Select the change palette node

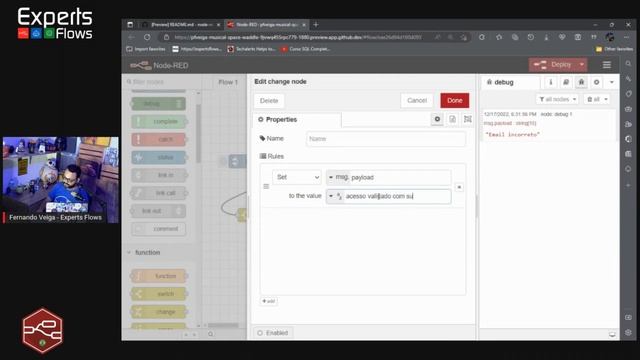[158, 312]
